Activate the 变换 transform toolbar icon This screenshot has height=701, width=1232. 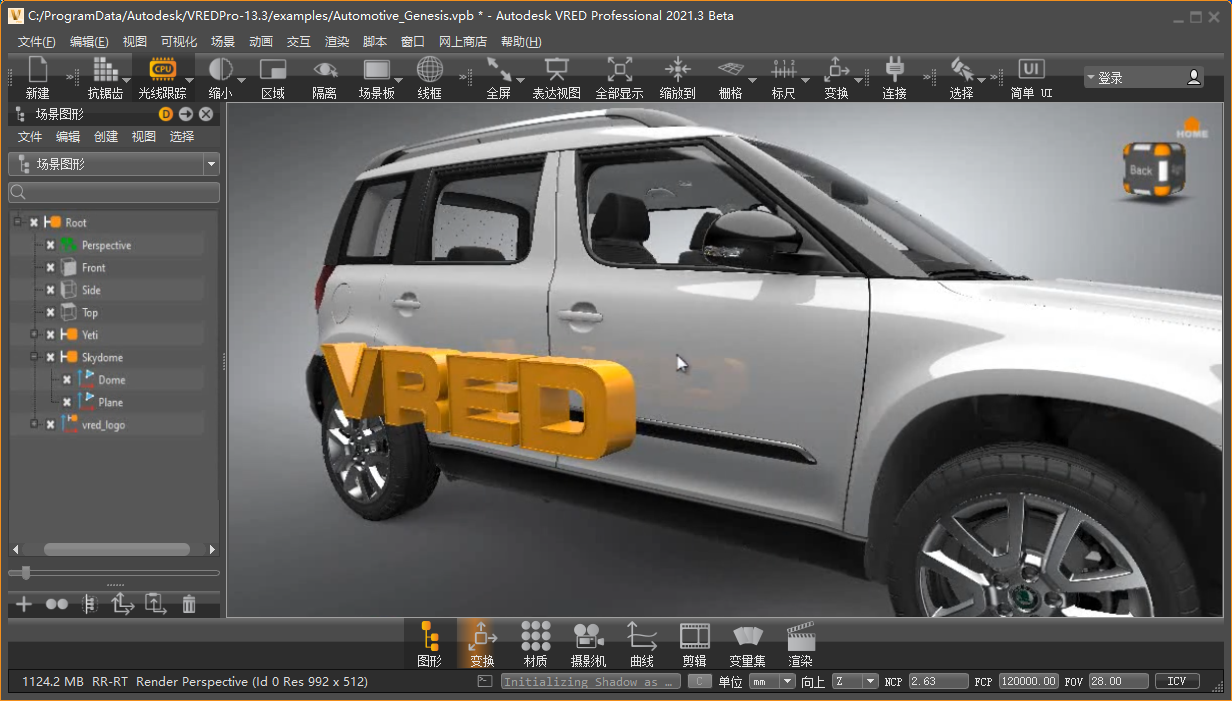click(836, 69)
